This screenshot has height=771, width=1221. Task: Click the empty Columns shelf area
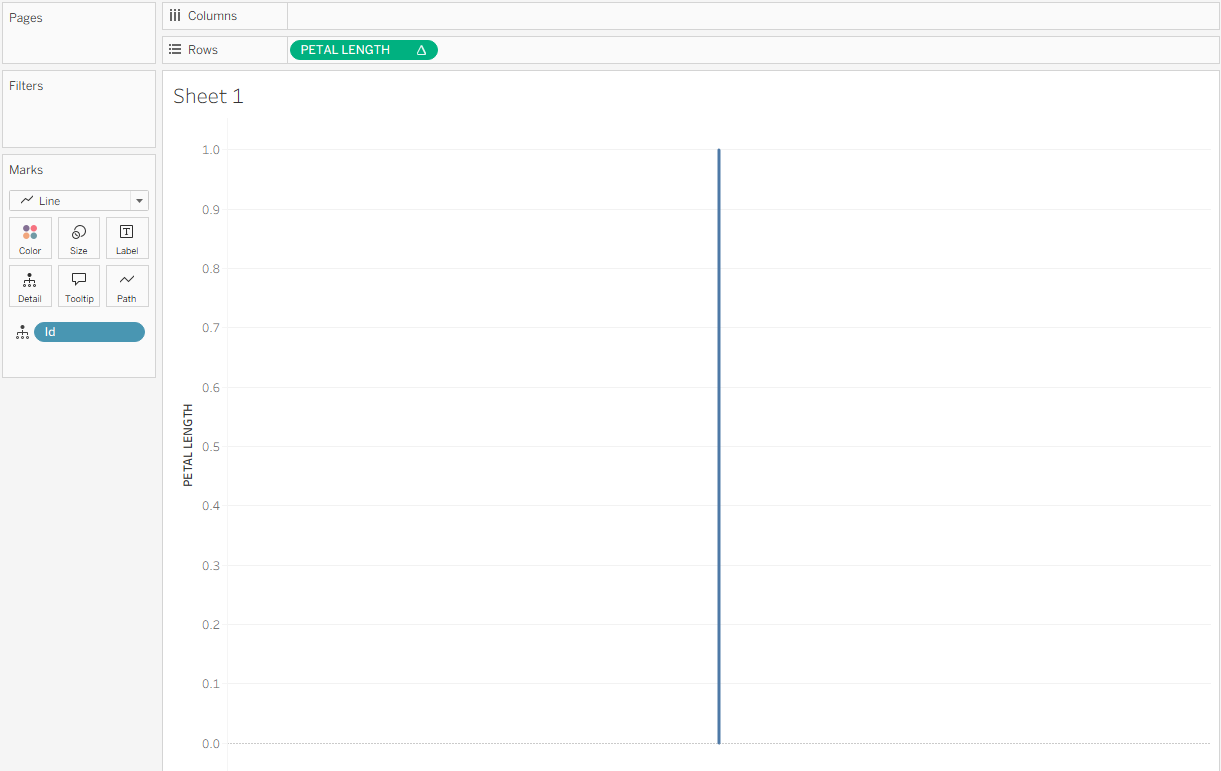(753, 16)
